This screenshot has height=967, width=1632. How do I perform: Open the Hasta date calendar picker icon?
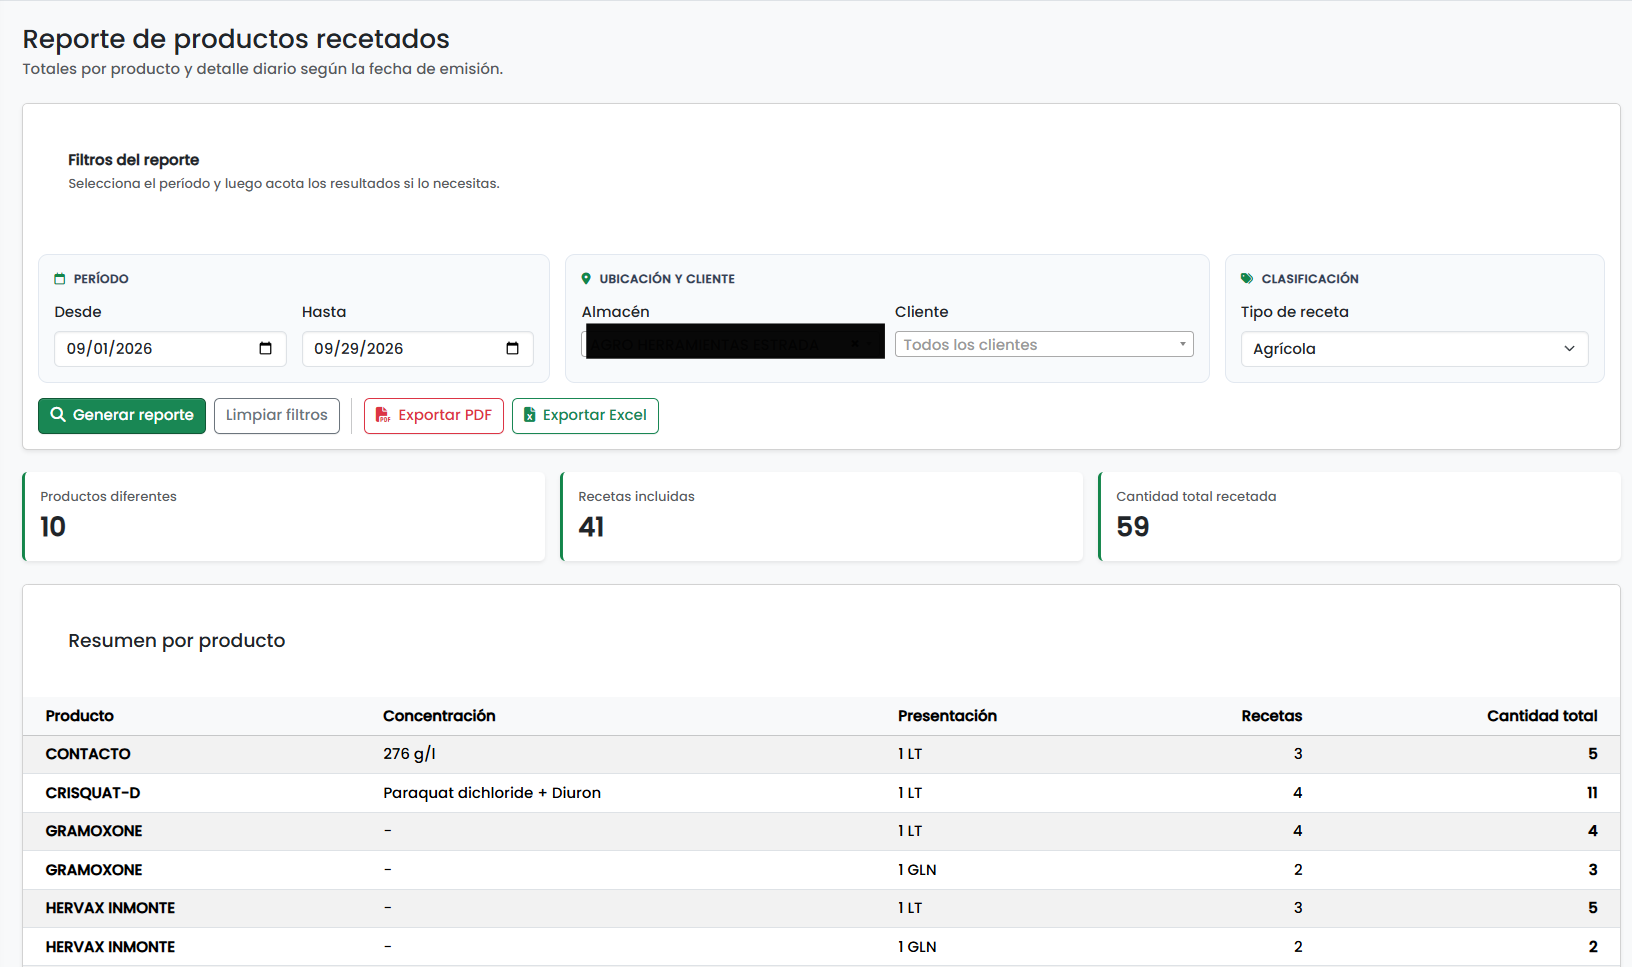[512, 348]
